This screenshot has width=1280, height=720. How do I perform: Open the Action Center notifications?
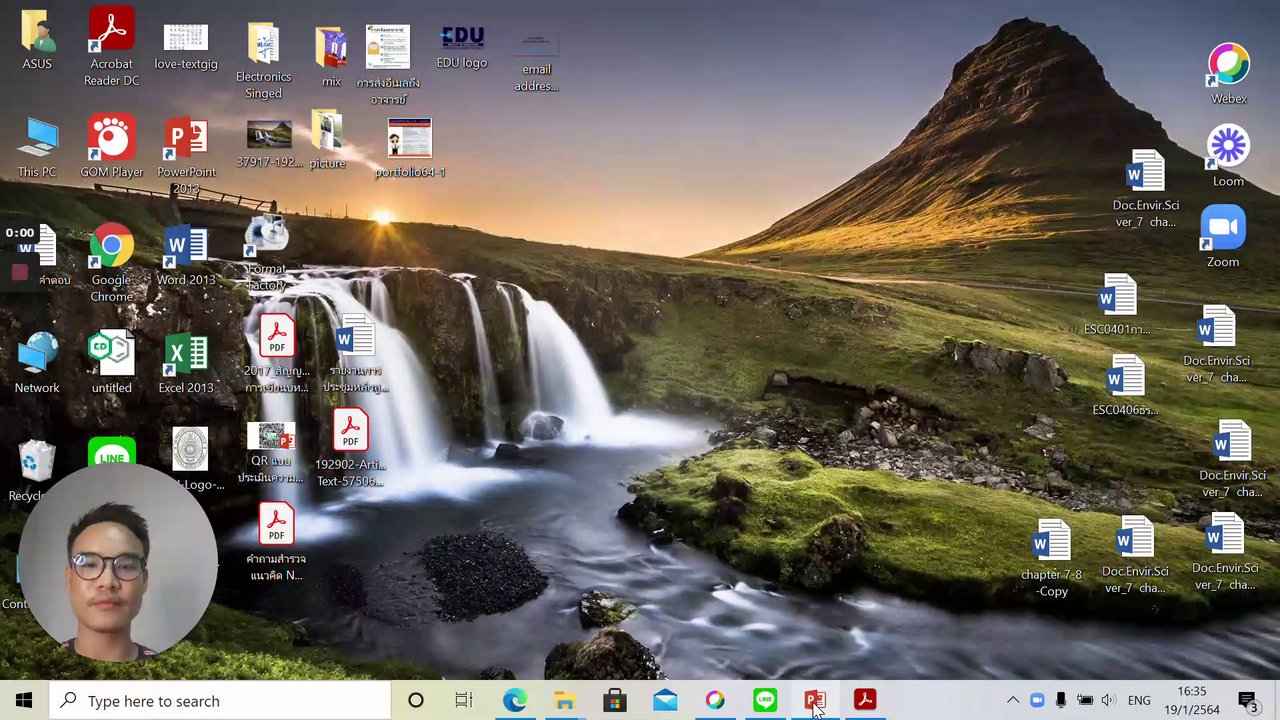pos(1248,701)
